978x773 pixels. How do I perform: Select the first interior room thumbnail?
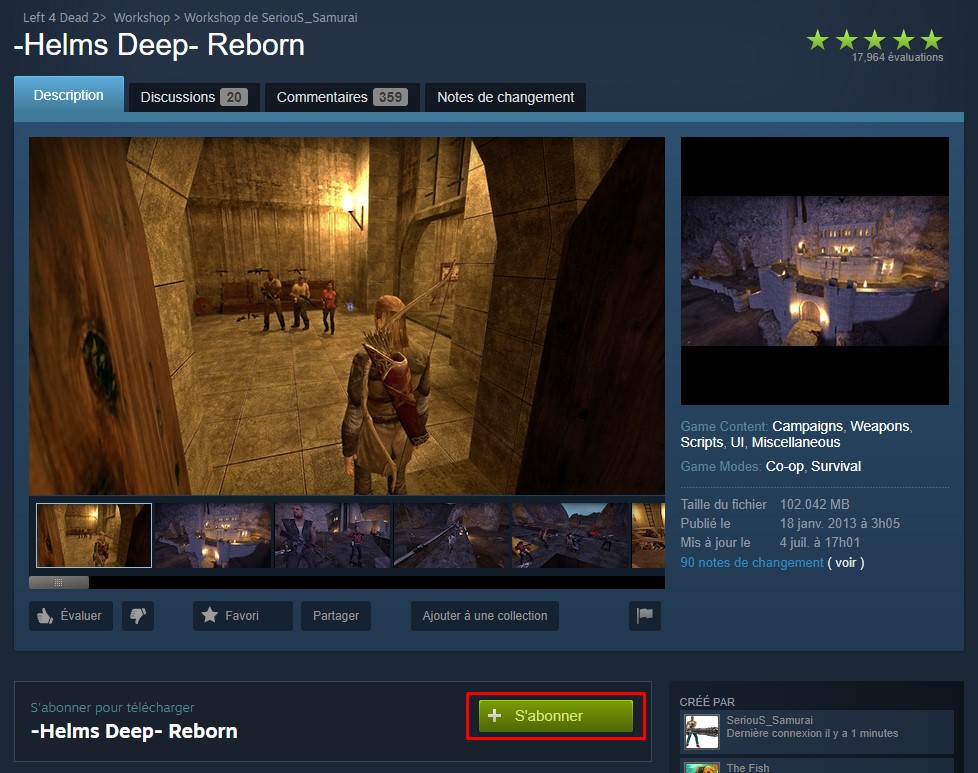(x=94, y=535)
